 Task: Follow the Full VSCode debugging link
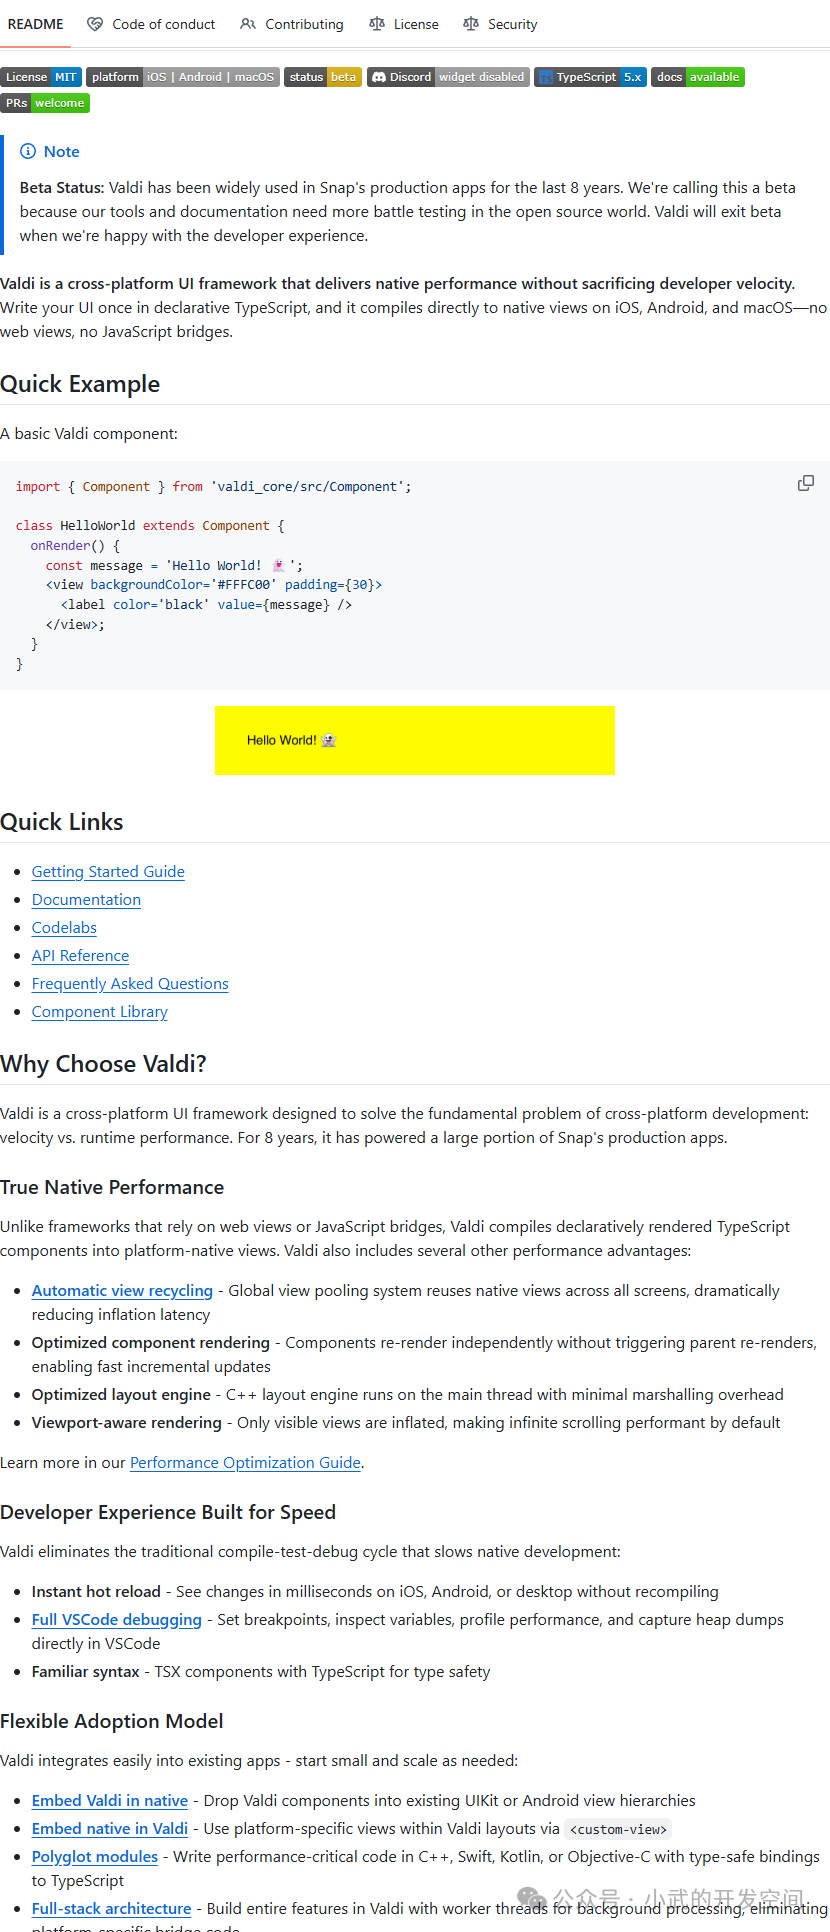[117, 1620]
